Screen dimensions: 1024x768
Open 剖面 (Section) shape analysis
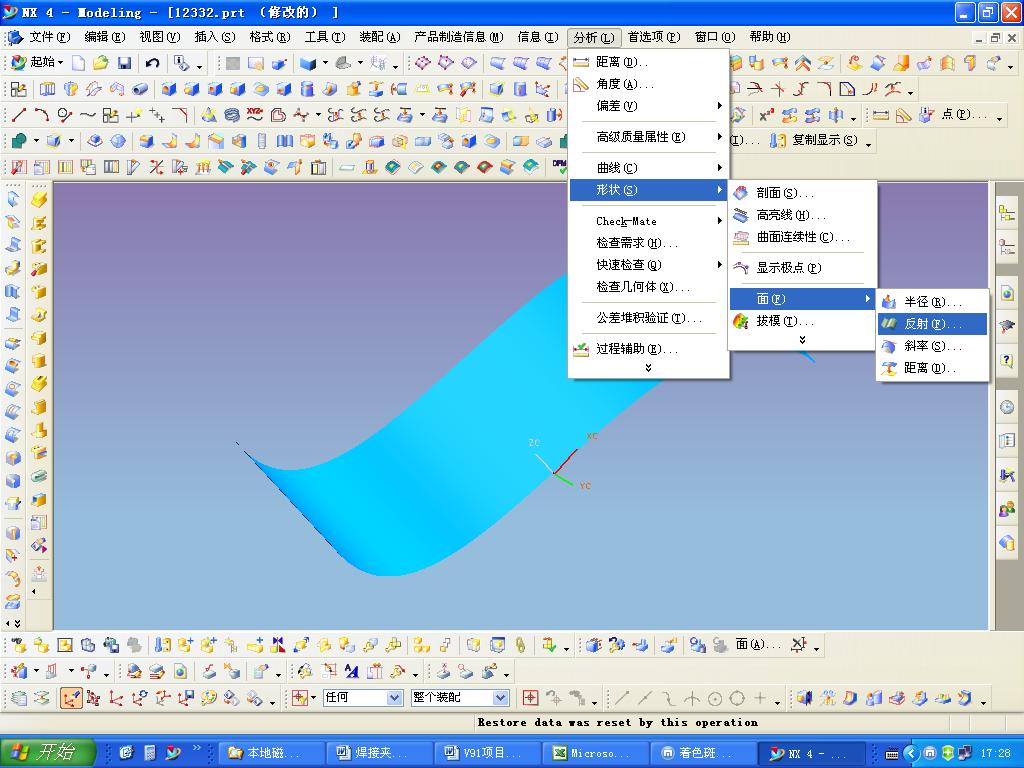coord(802,193)
